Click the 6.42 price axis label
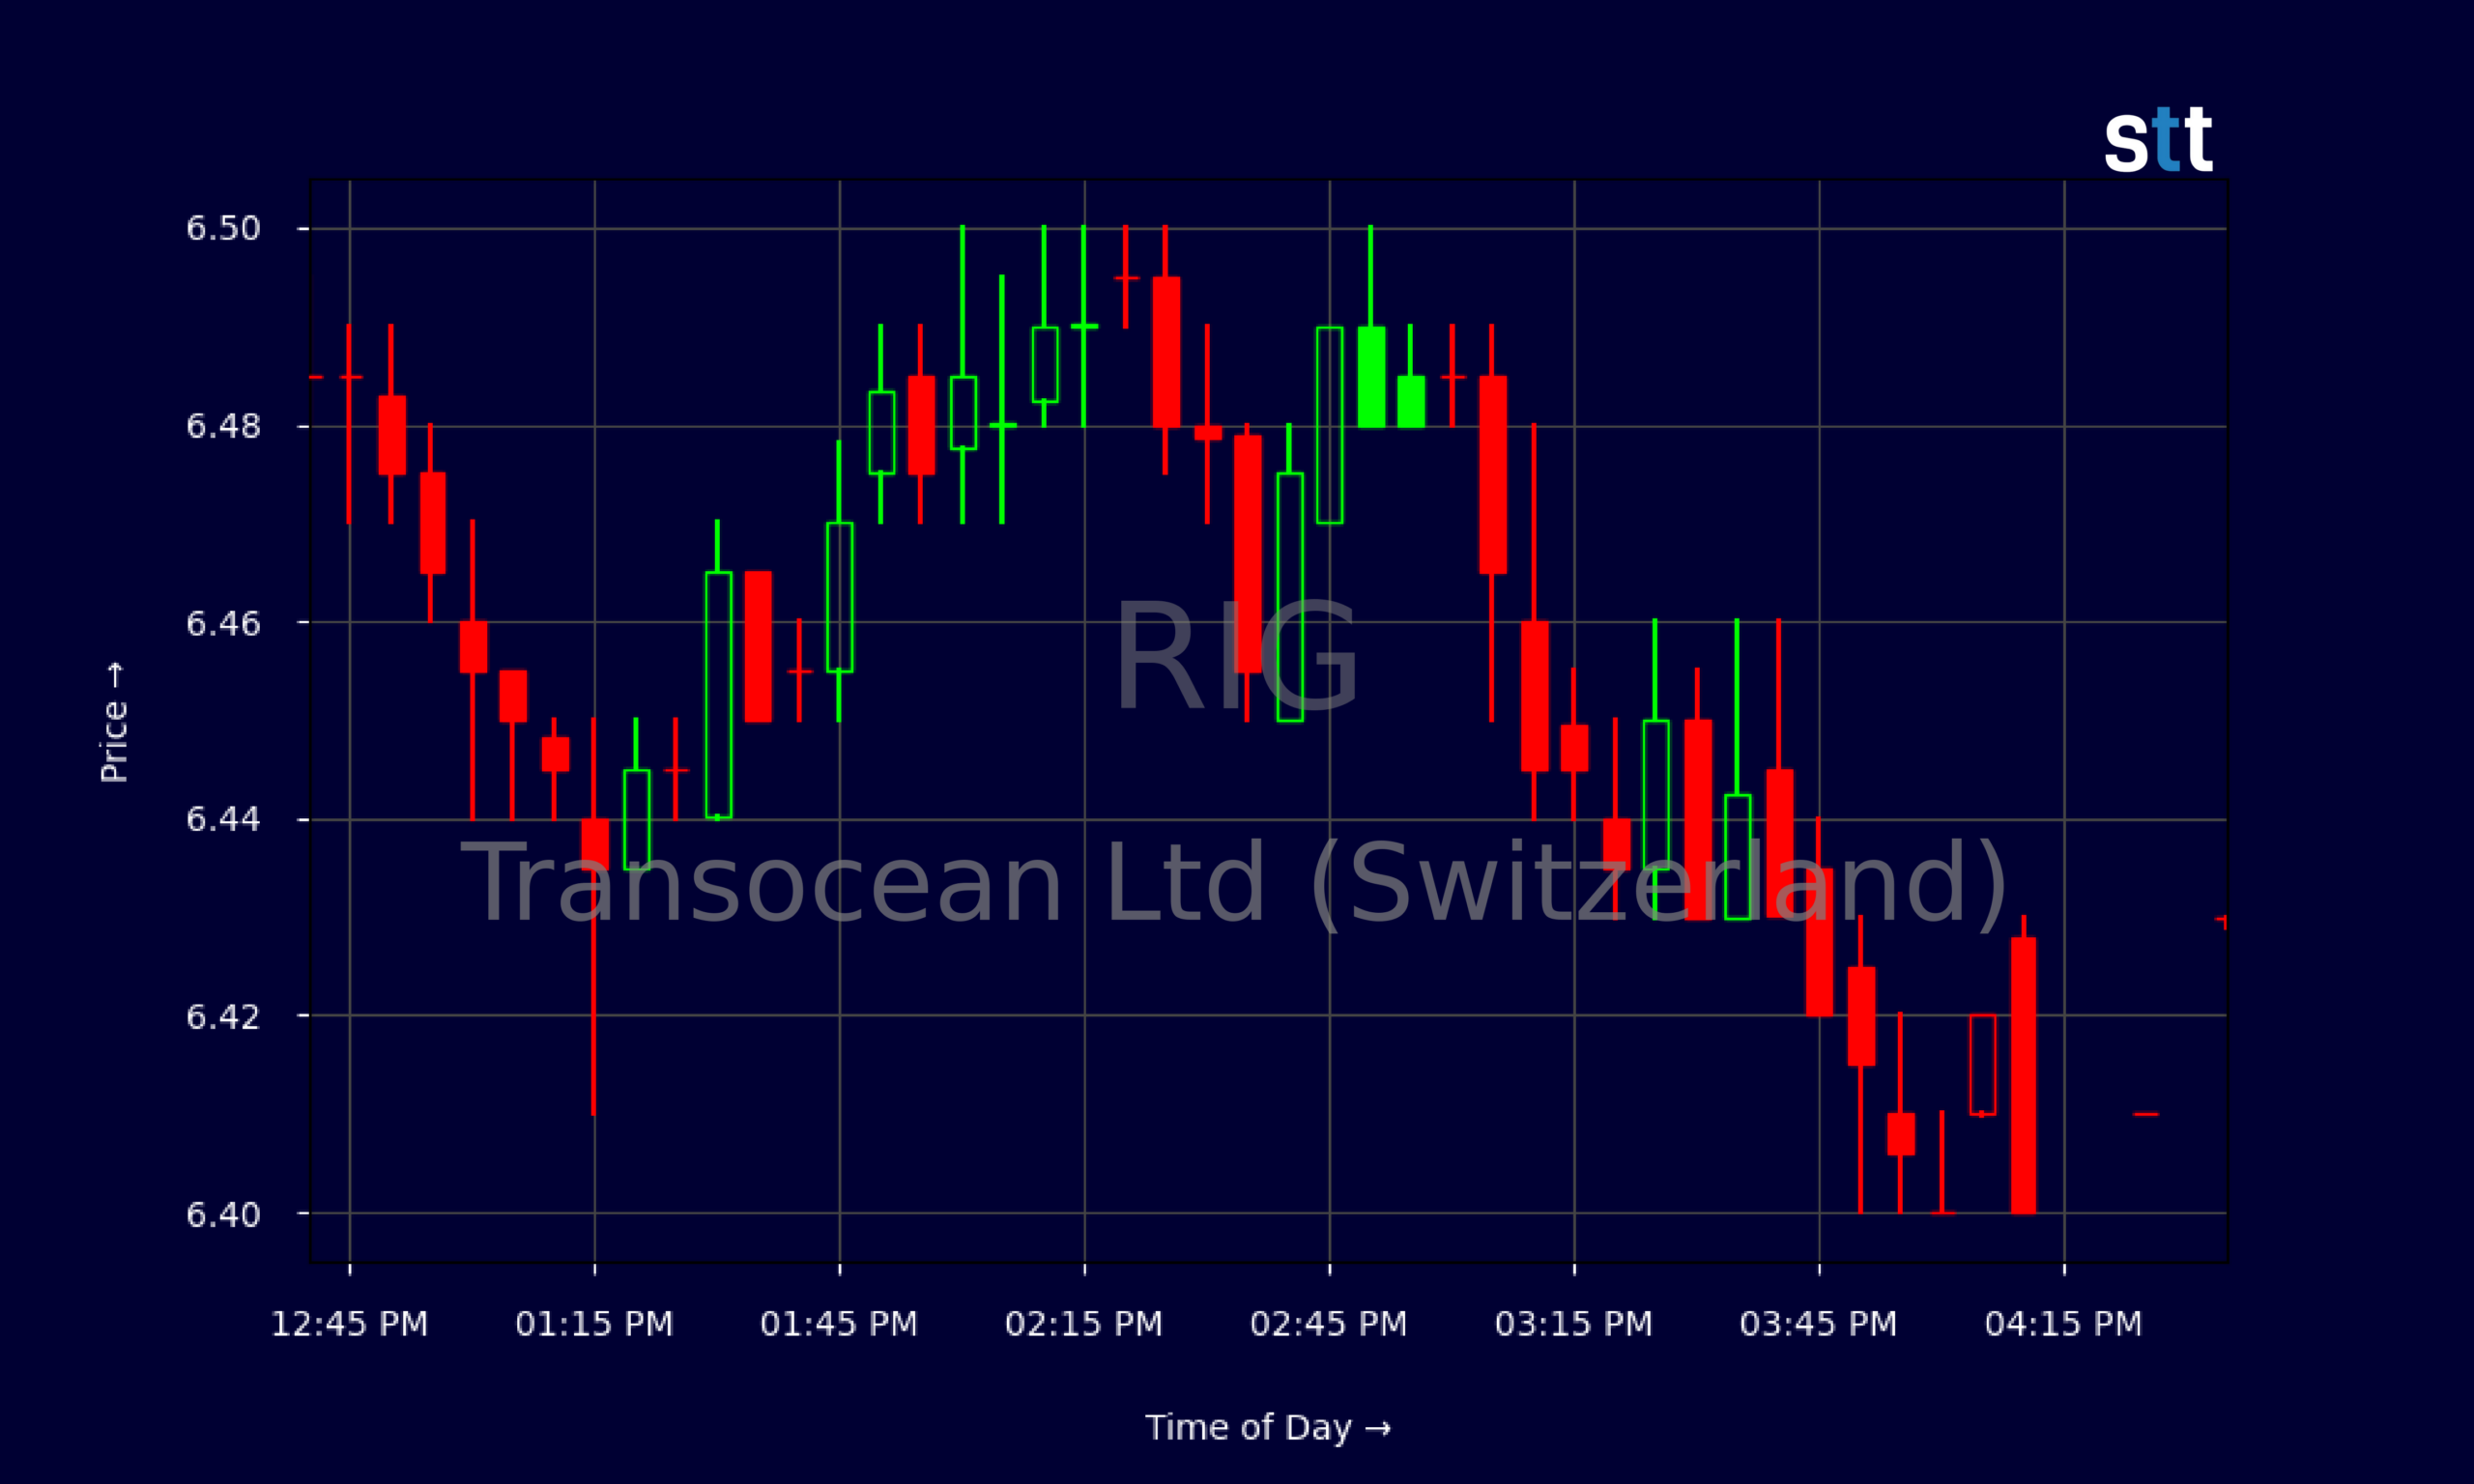 click(x=223, y=1016)
